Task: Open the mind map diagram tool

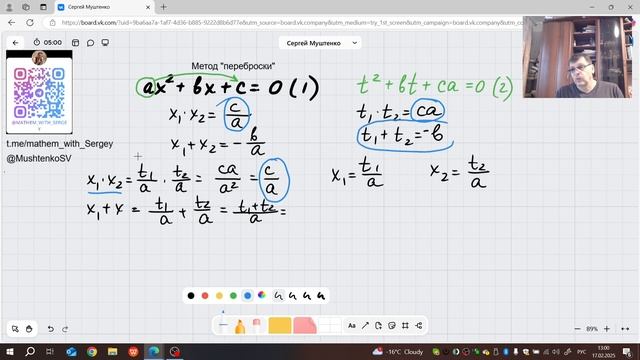Action: tap(419, 326)
